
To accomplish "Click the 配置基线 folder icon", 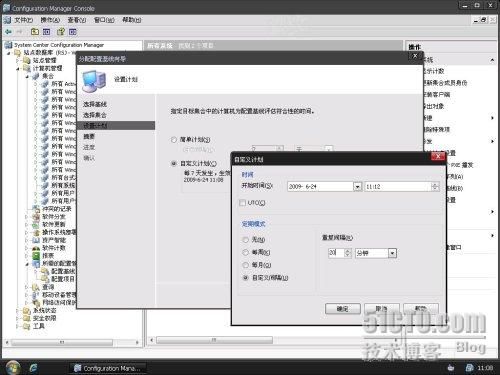I will click(x=45, y=271).
